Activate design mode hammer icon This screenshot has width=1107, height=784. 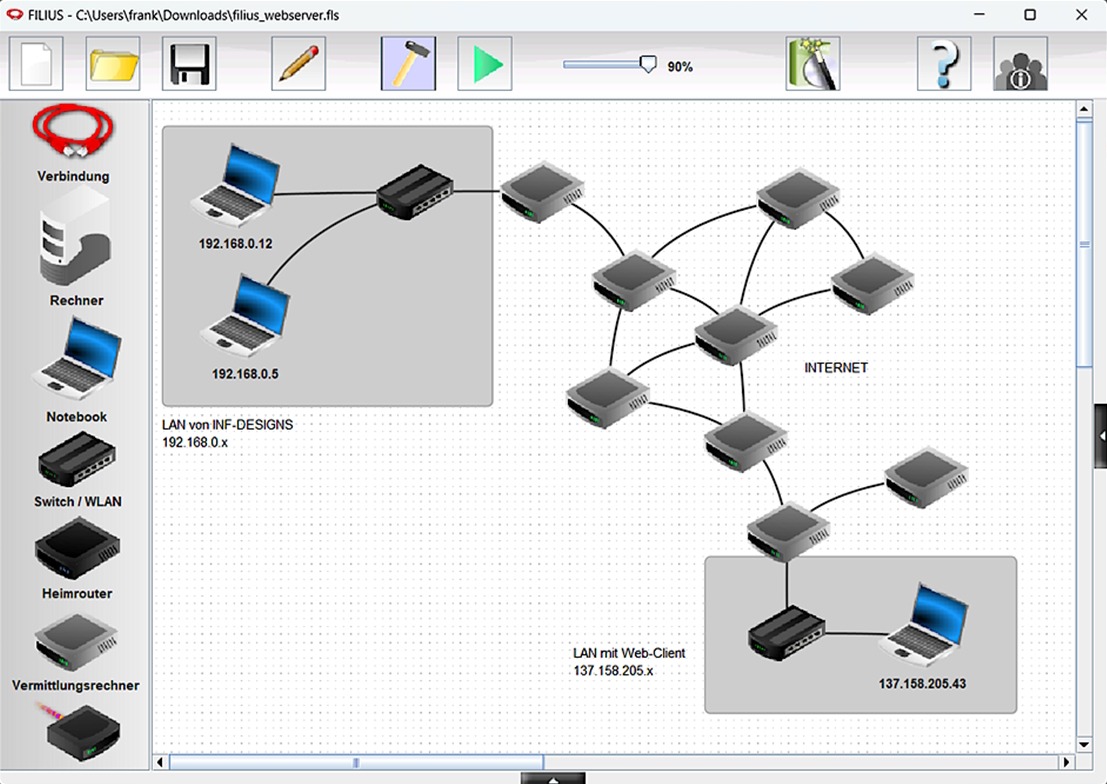[x=408, y=64]
